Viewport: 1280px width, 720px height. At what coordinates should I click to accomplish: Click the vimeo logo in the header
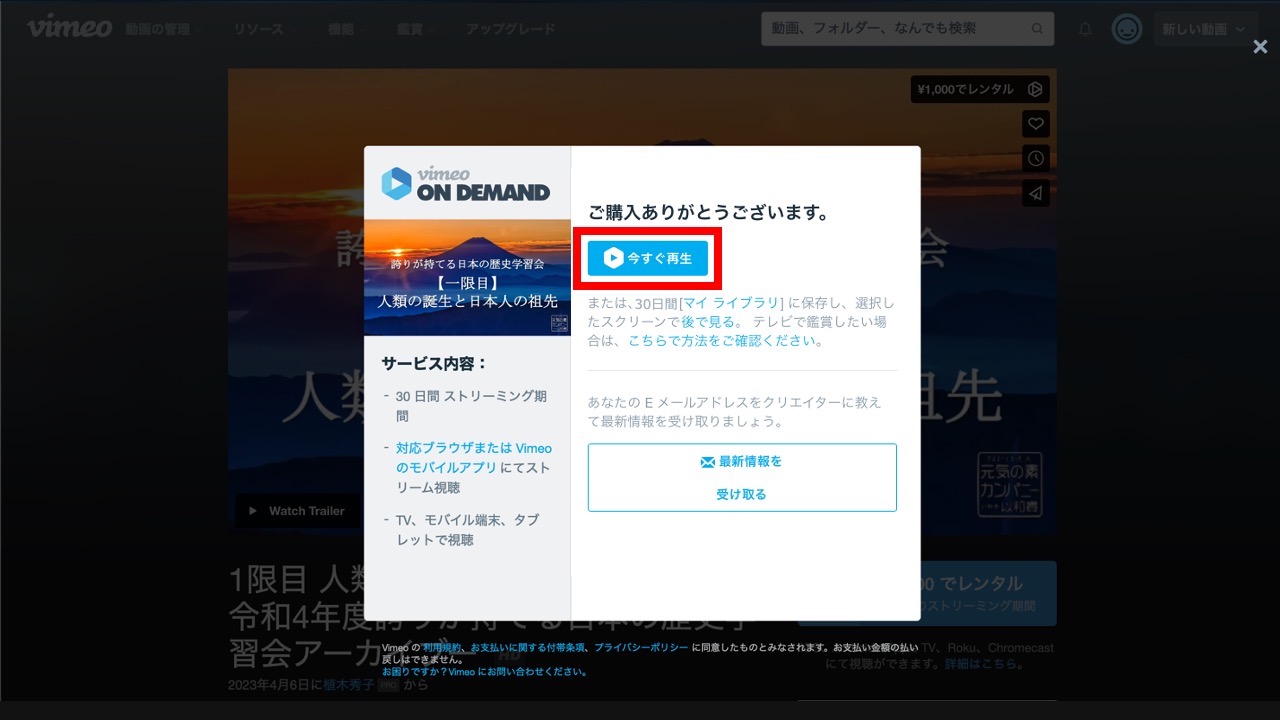coord(69,27)
